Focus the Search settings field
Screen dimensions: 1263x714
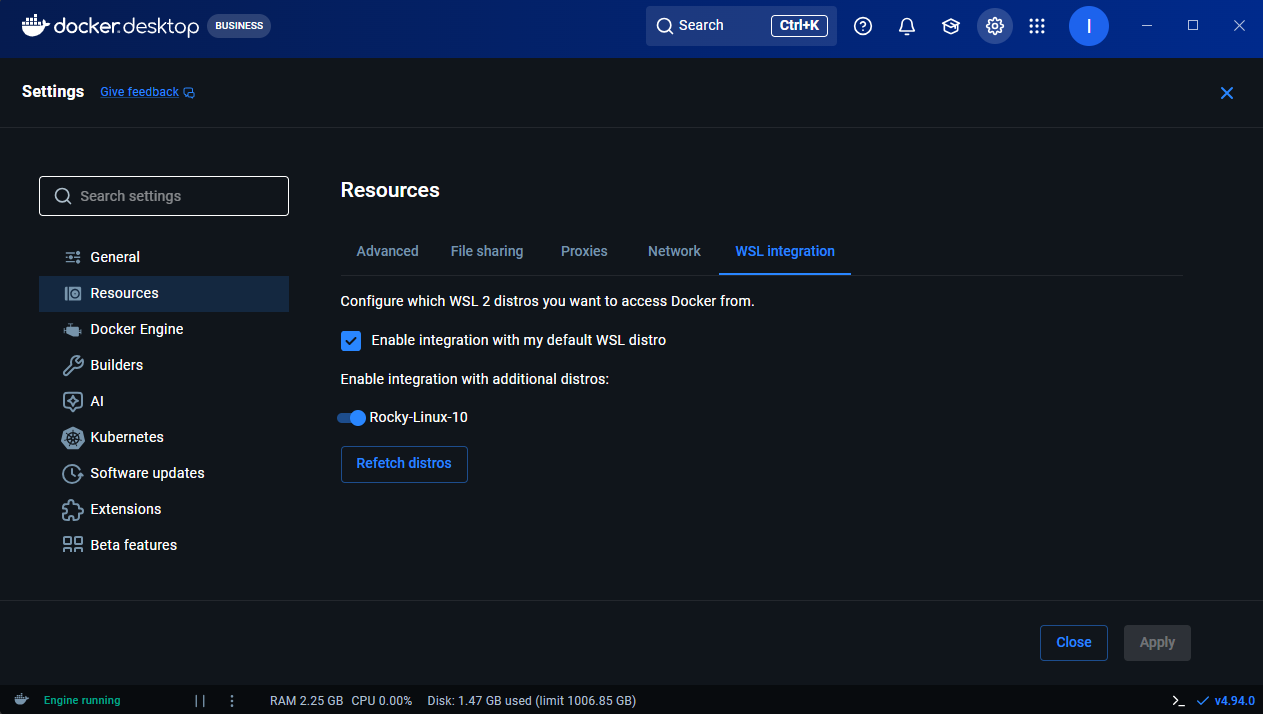[x=164, y=196]
